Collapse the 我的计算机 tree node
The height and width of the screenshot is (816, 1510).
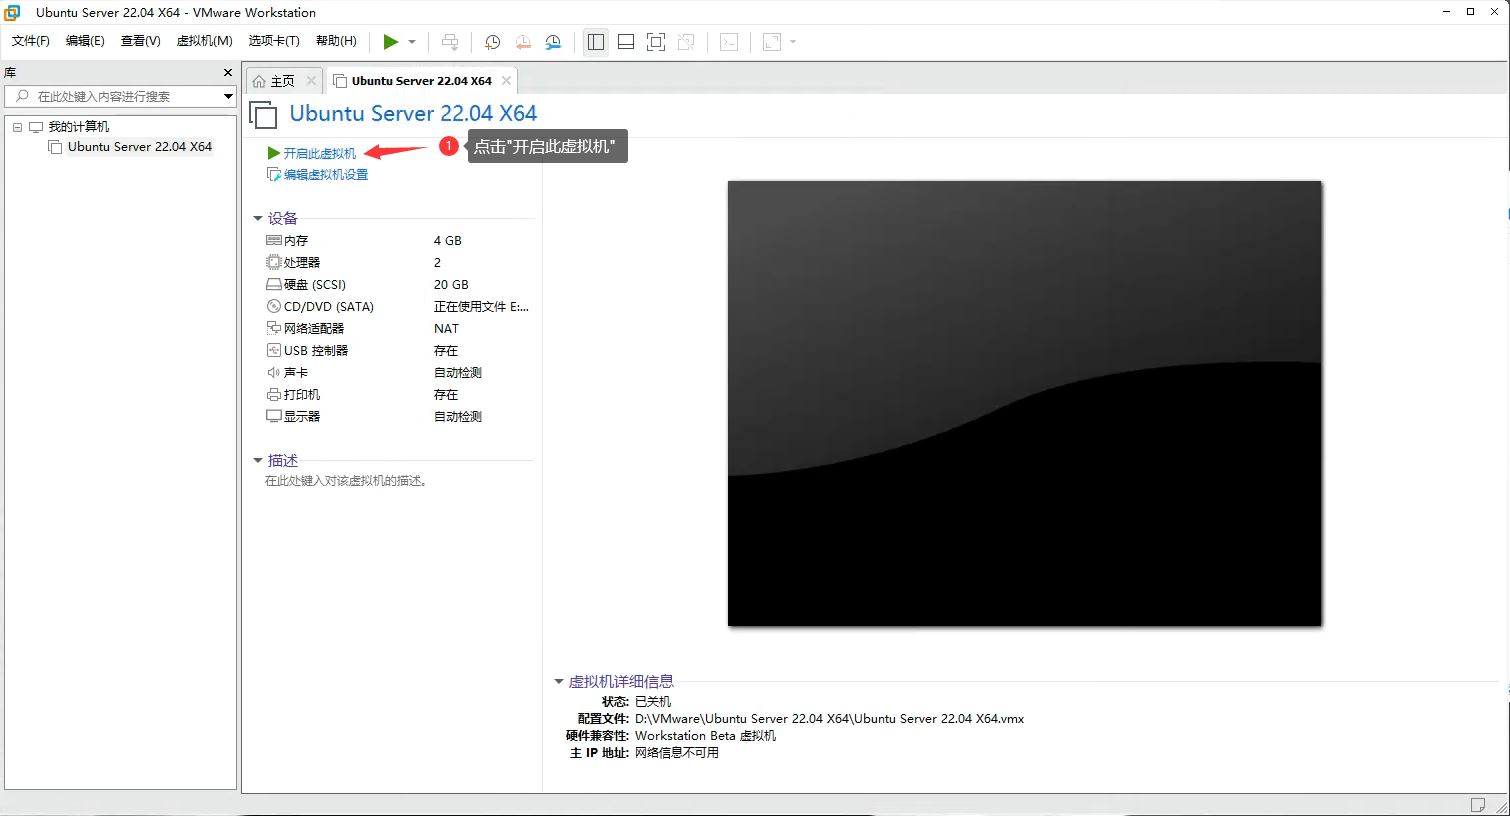(x=17, y=127)
